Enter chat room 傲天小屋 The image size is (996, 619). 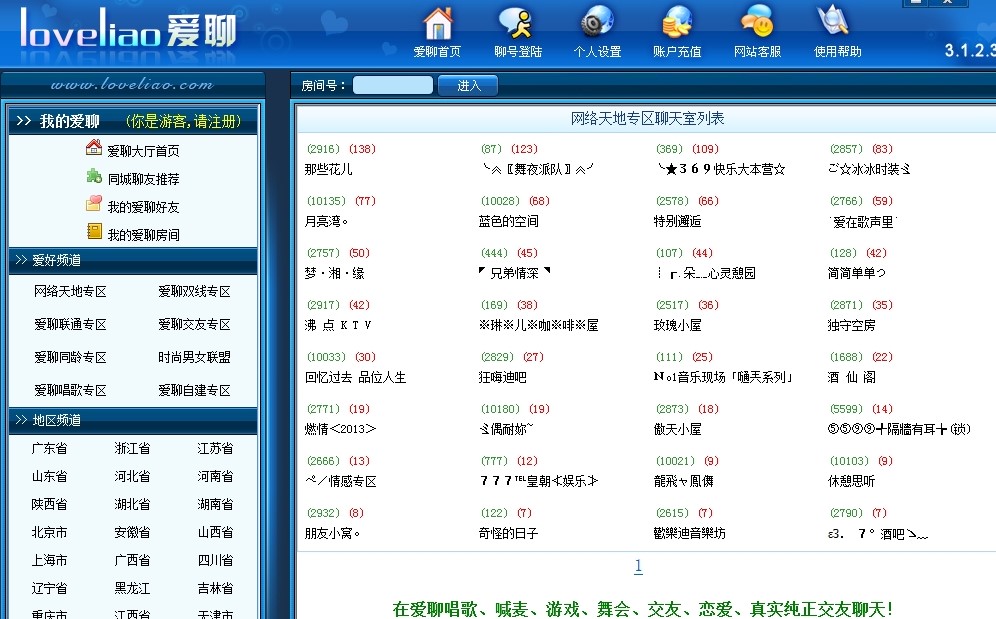pyautogui.click(x=677, y=430)
